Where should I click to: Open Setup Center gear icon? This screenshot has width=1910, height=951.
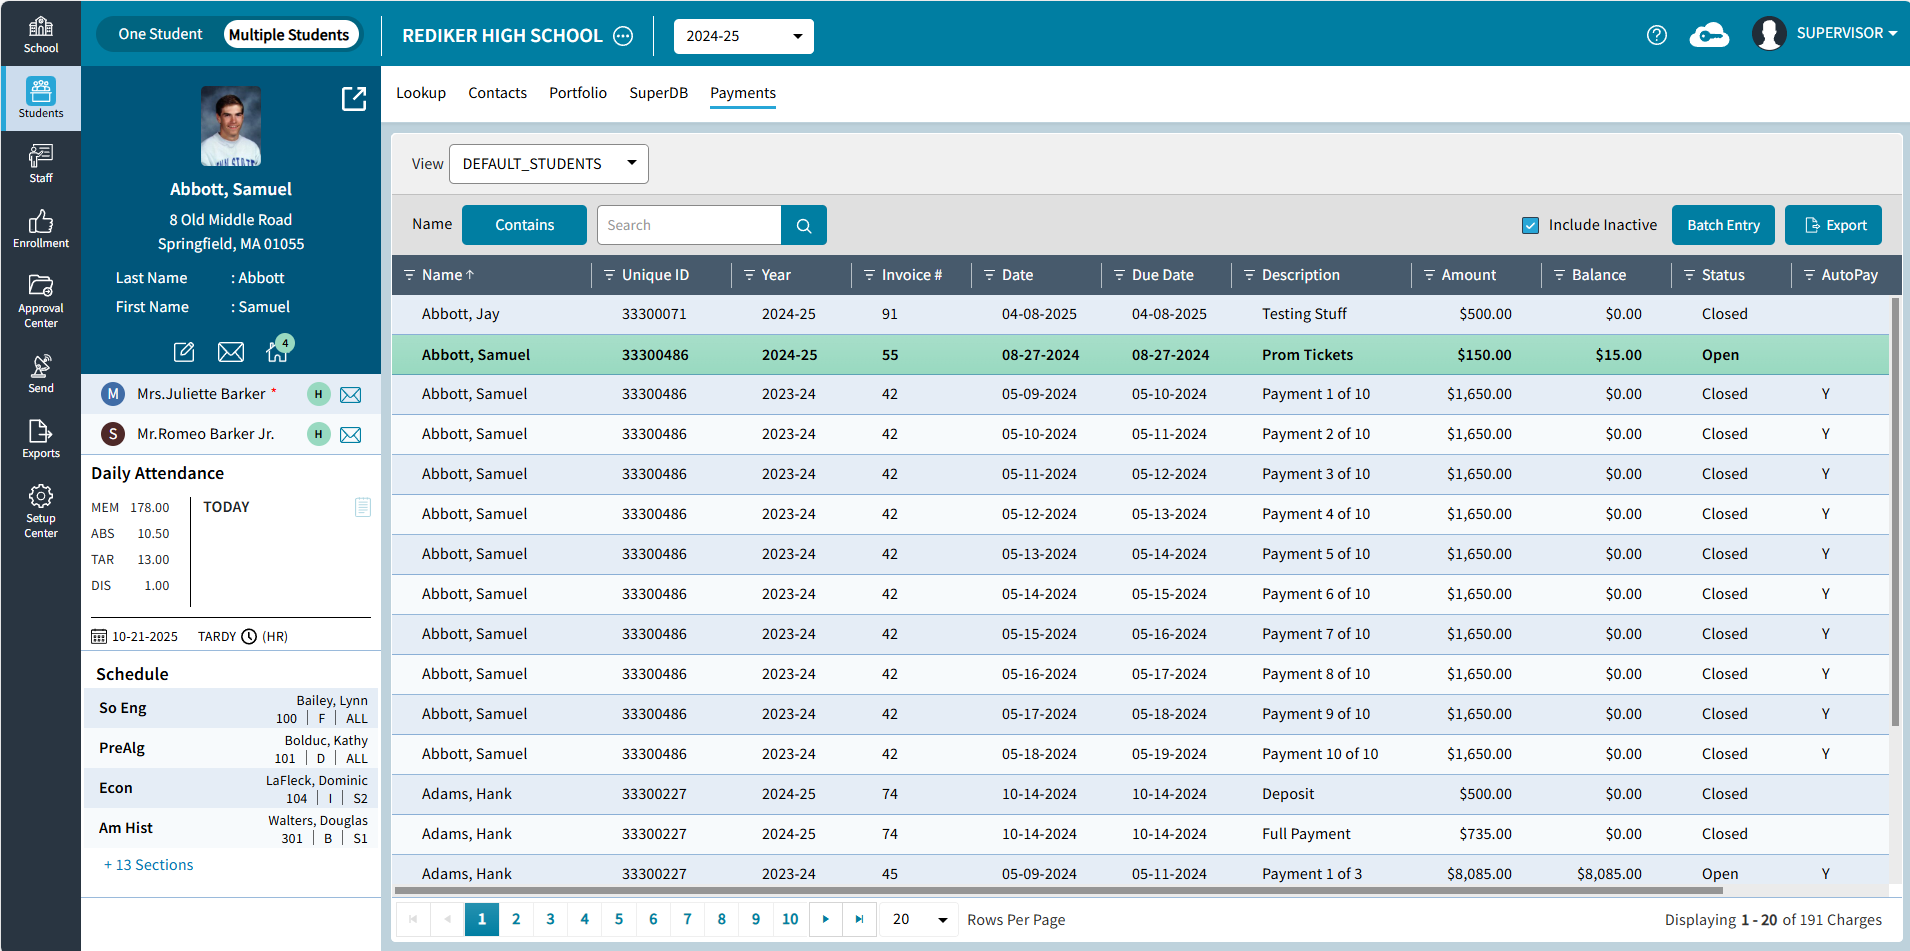point(41,510)
